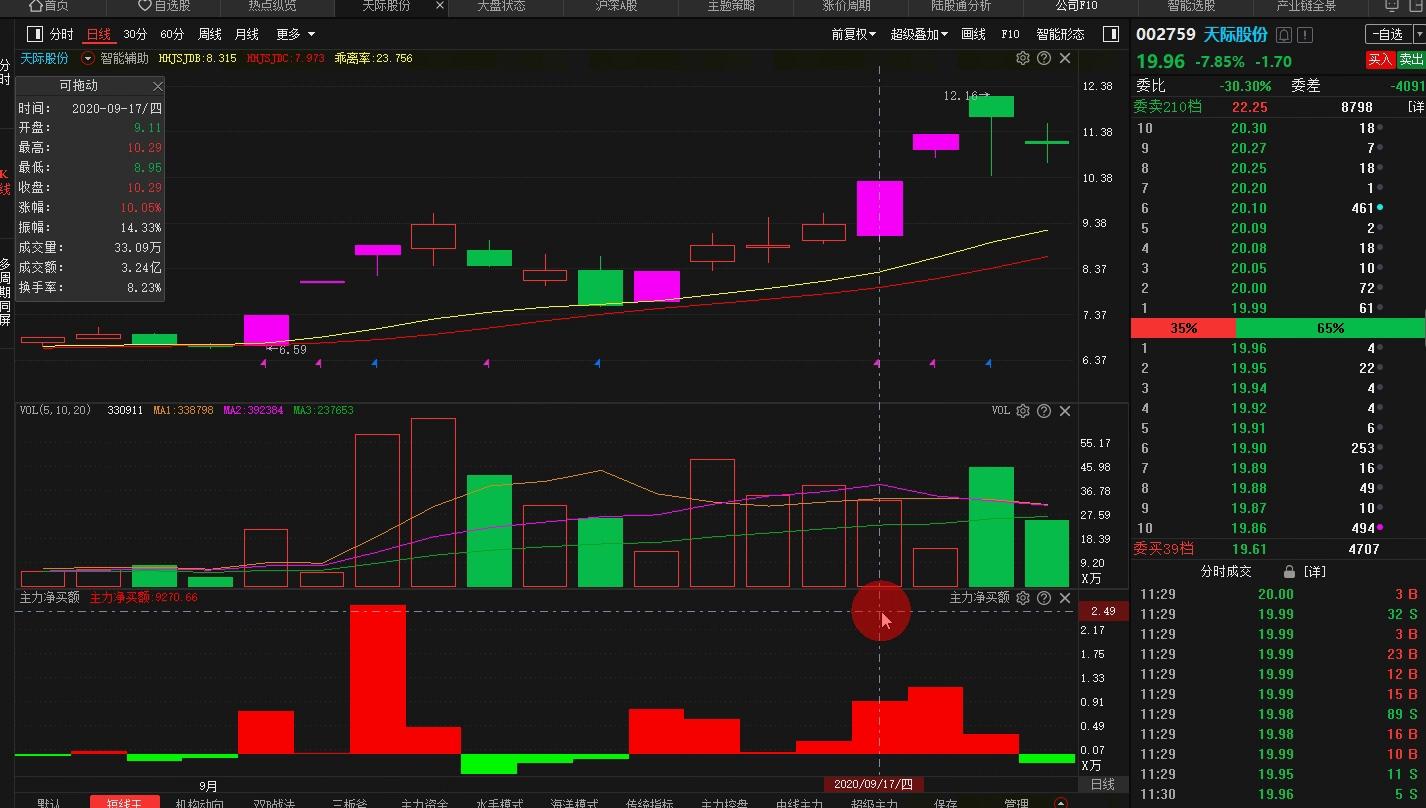Viewport: 1426px width, 808px height.
Task: Click the exclamation info icon near stock name
Action: point(1306,35)
